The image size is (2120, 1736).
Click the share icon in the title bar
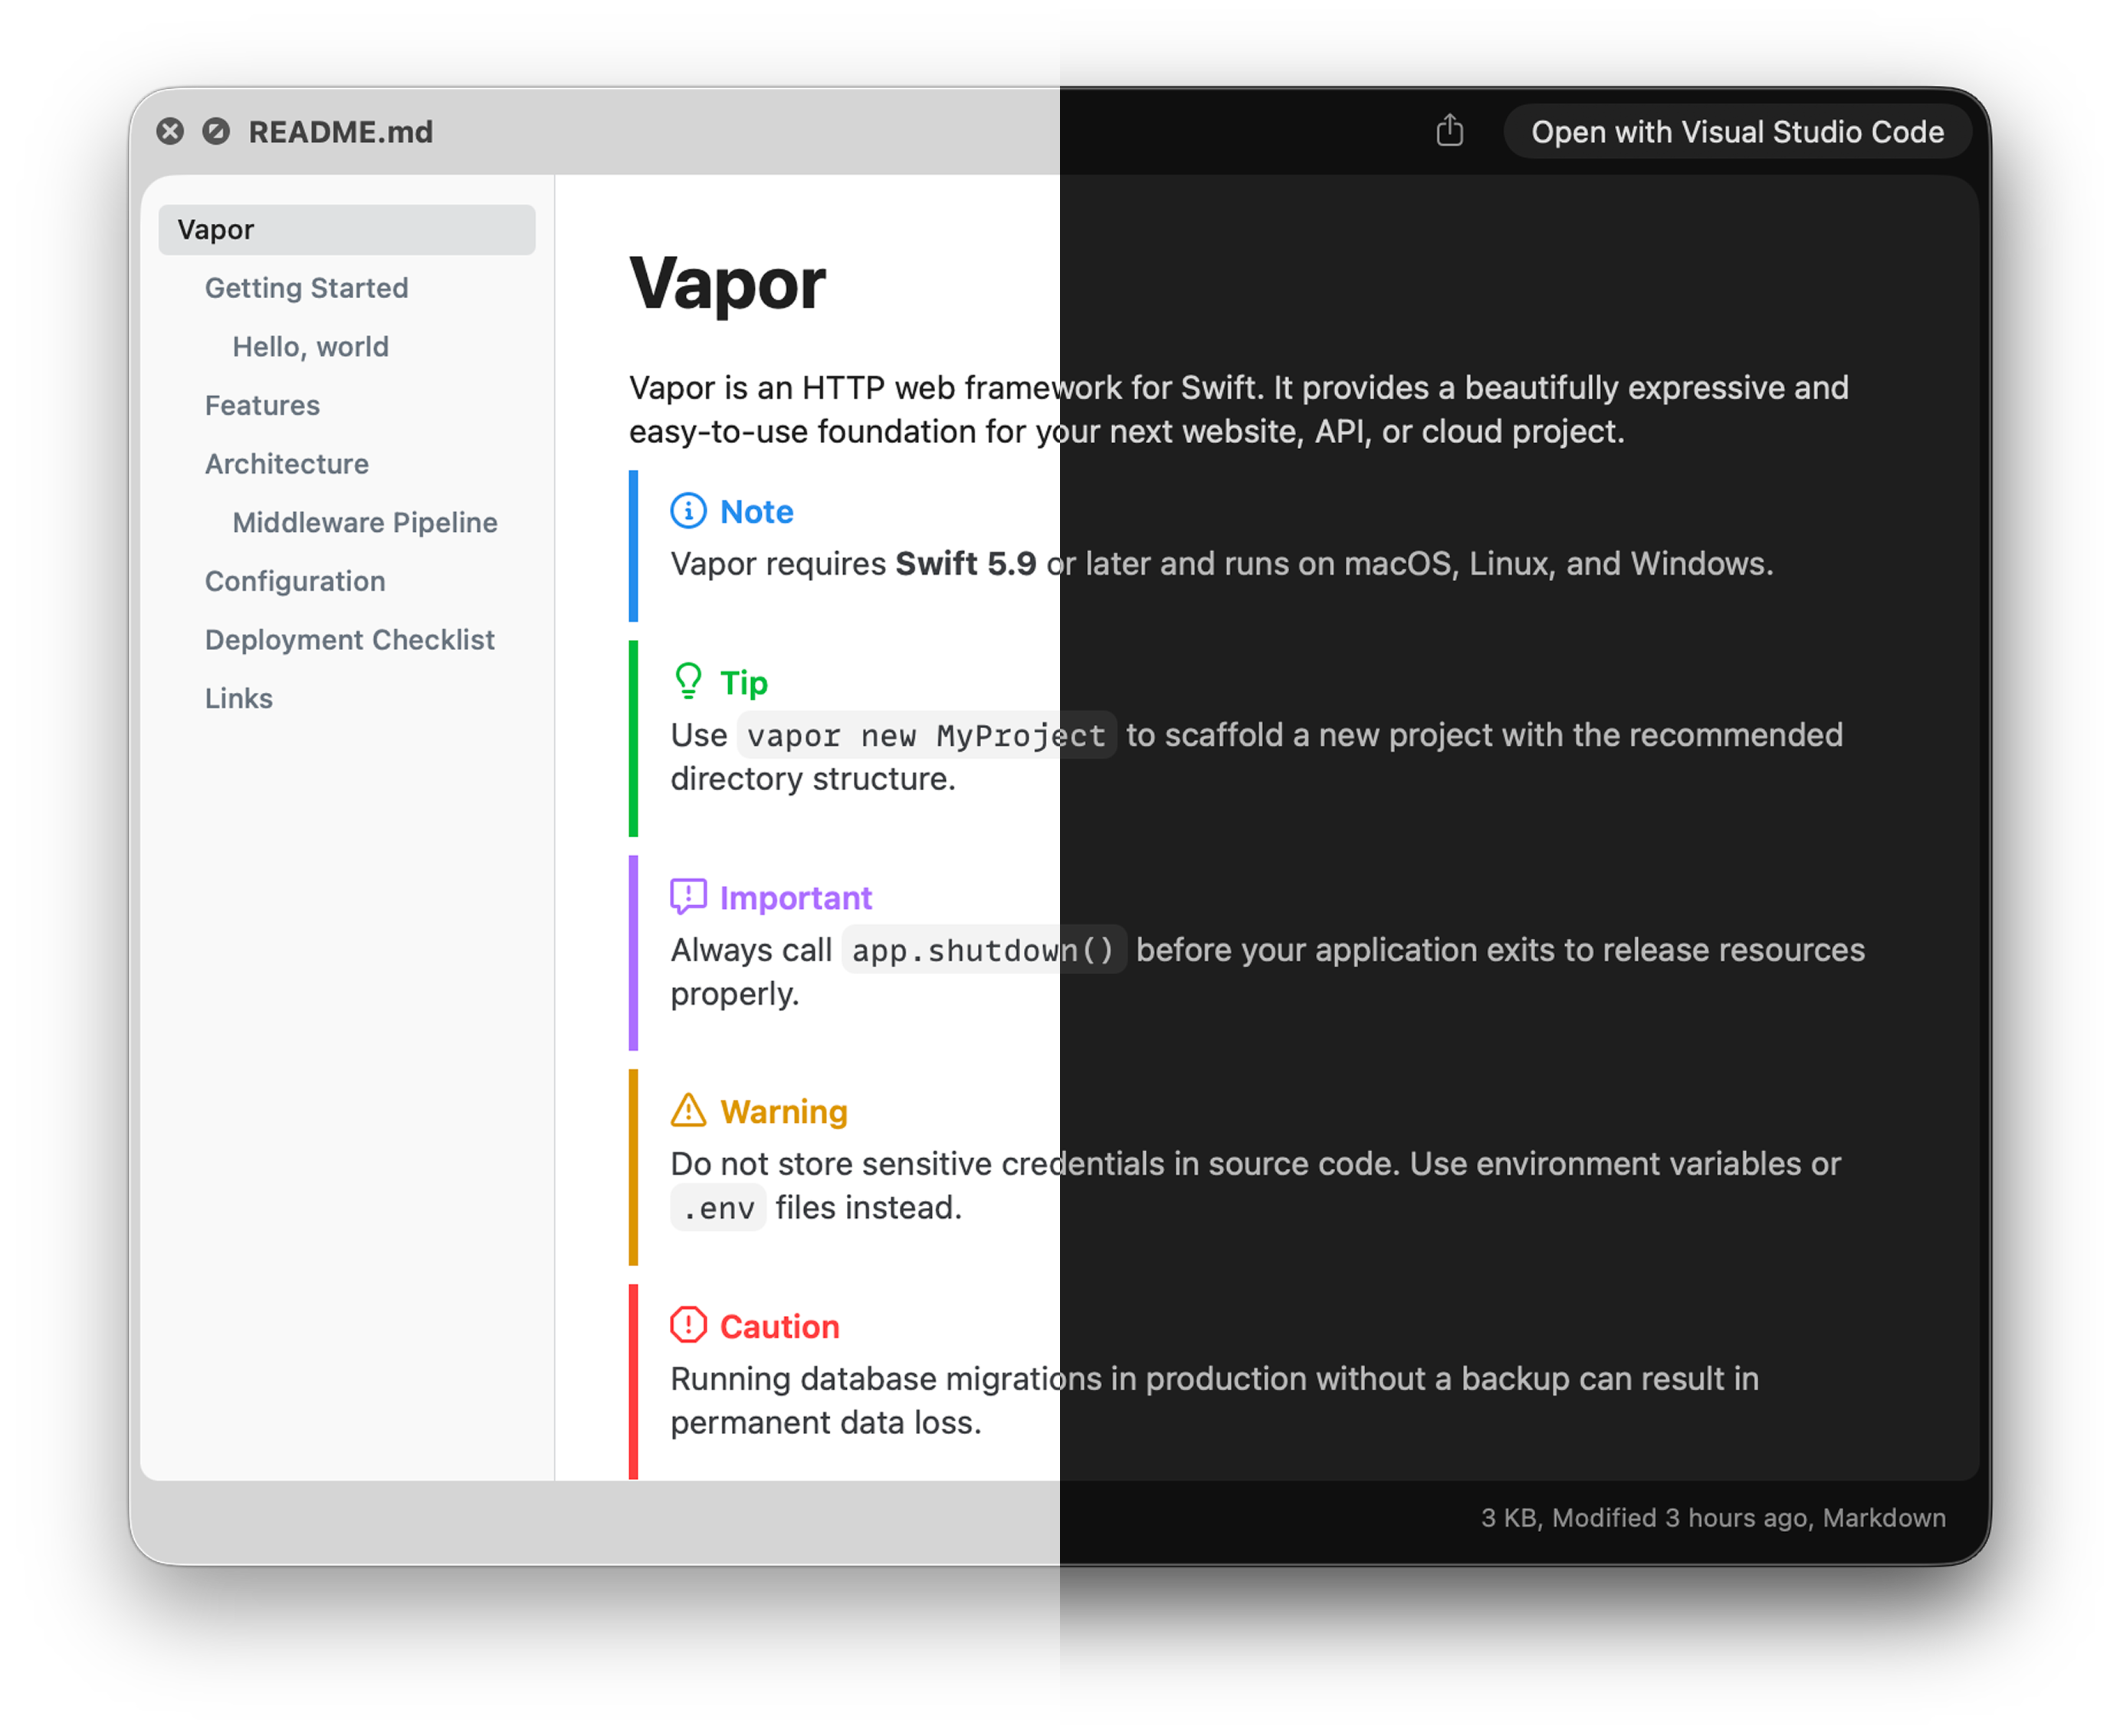1451,131
